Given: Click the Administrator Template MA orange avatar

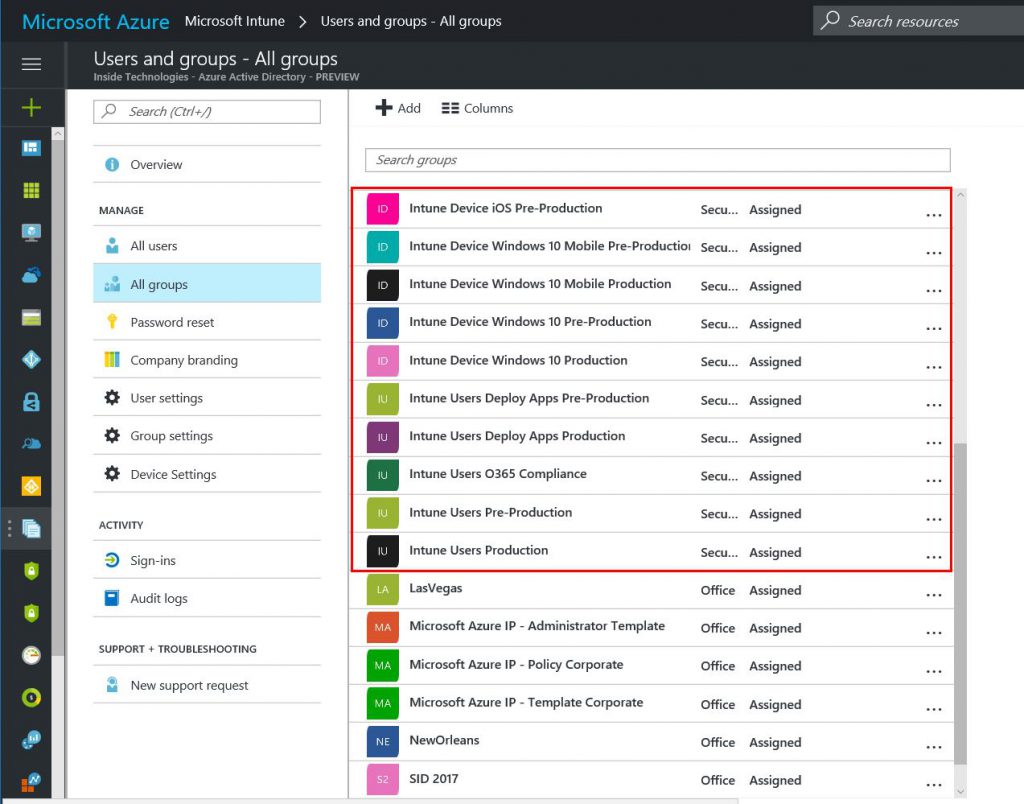Looking at the screenshot, I should point(383,628).
